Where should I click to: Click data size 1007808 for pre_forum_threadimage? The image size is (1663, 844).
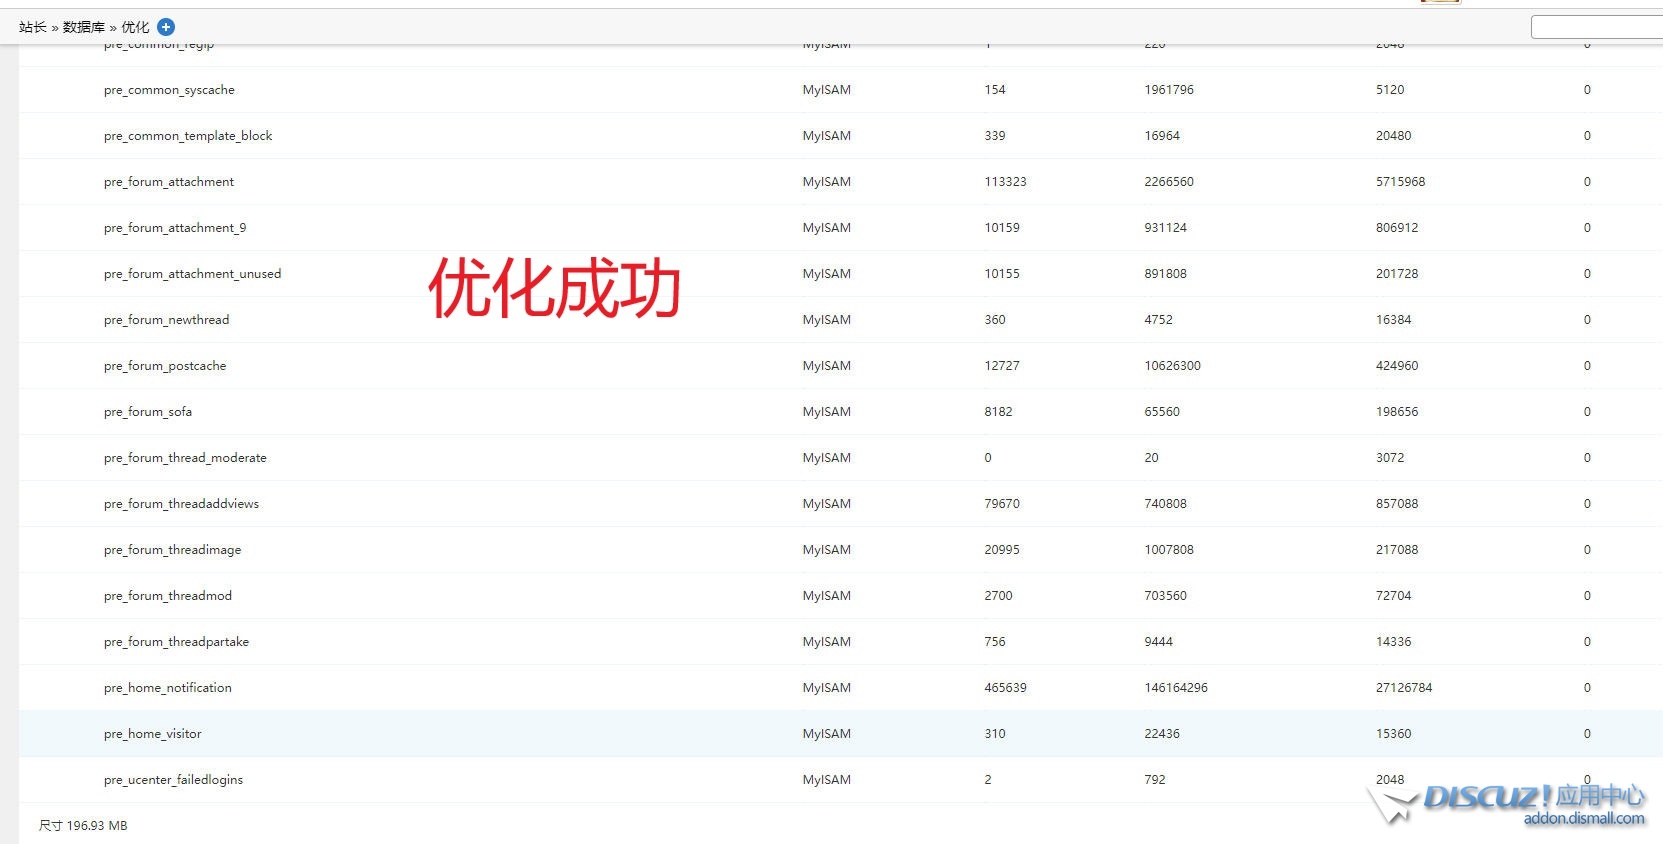coord(1169,550)
